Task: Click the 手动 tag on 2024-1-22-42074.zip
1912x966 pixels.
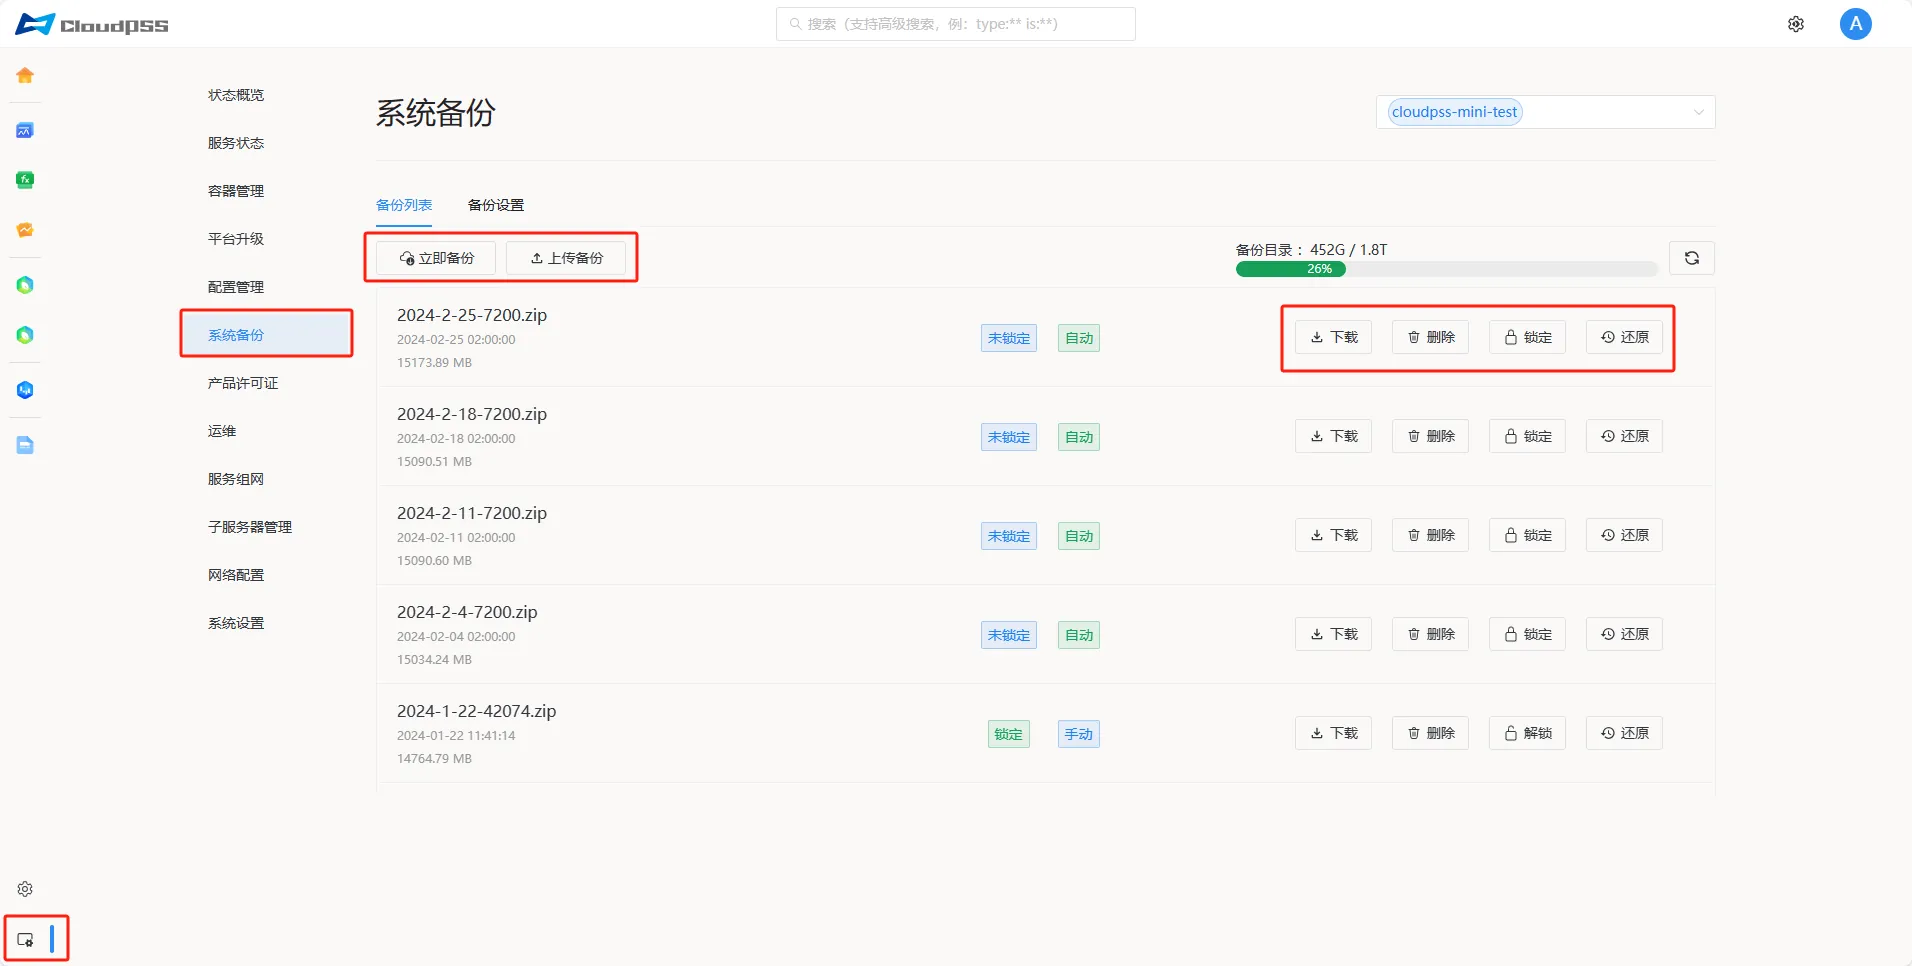Action: pos(1079,734)
